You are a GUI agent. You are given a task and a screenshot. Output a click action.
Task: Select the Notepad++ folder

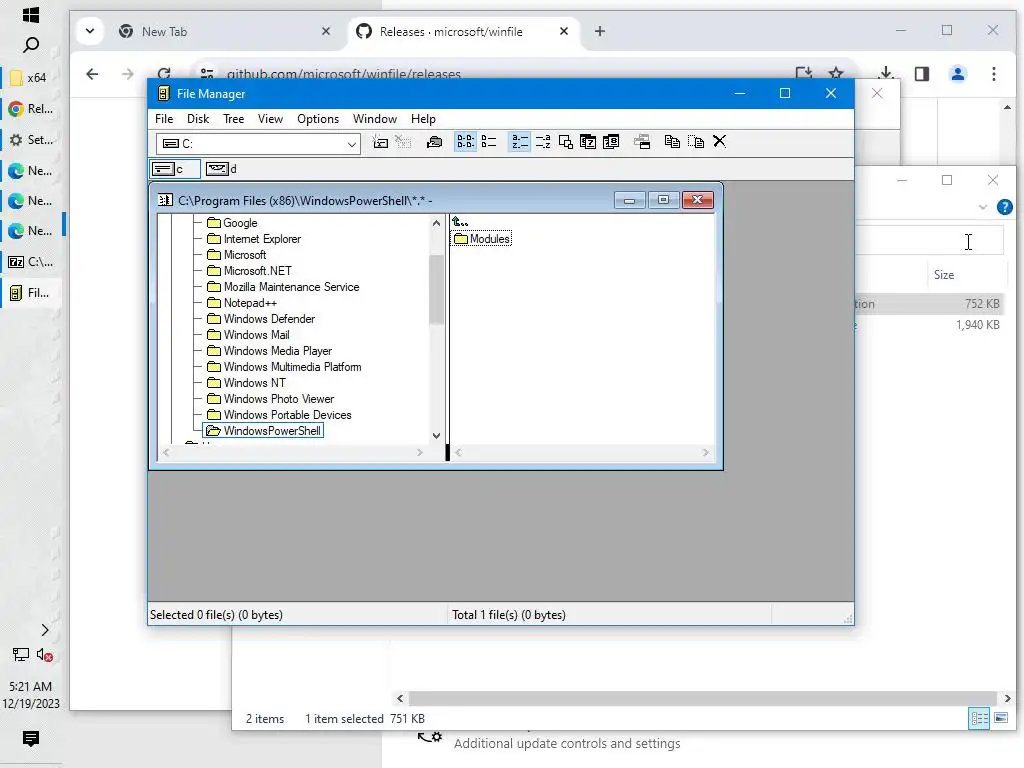(242, 303)
